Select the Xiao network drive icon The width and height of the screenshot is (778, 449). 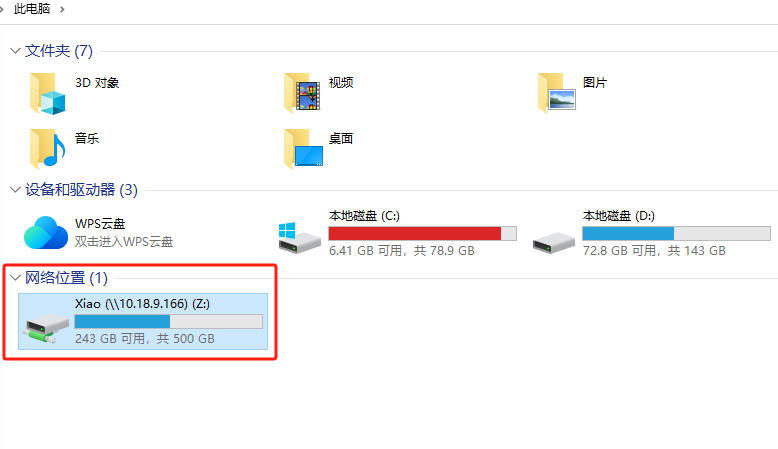[46, 327]
